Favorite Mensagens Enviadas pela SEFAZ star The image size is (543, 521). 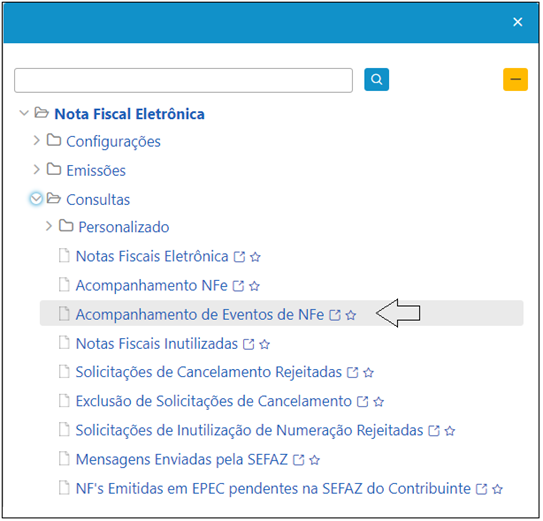point(314,460)
